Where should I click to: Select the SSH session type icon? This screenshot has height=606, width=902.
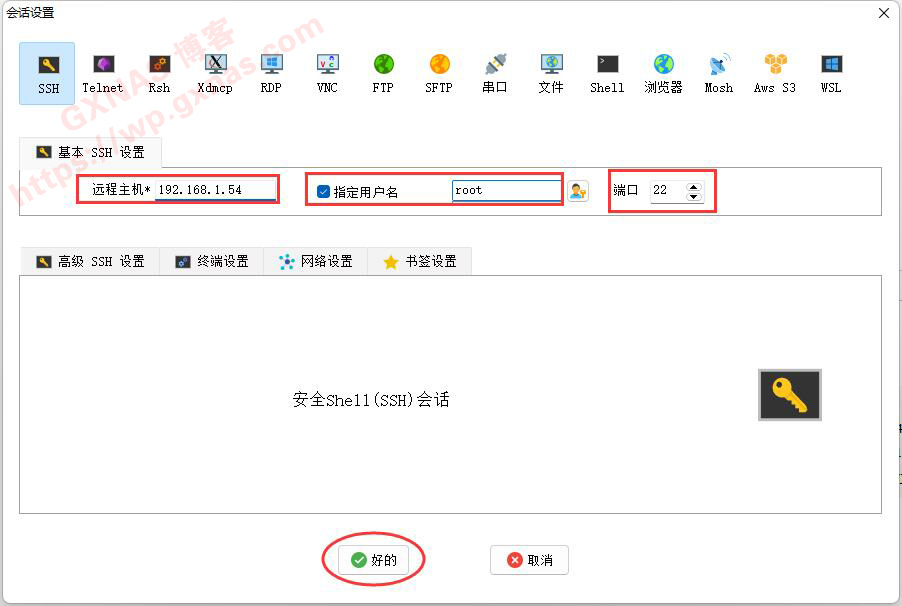[x=47, y=73]
